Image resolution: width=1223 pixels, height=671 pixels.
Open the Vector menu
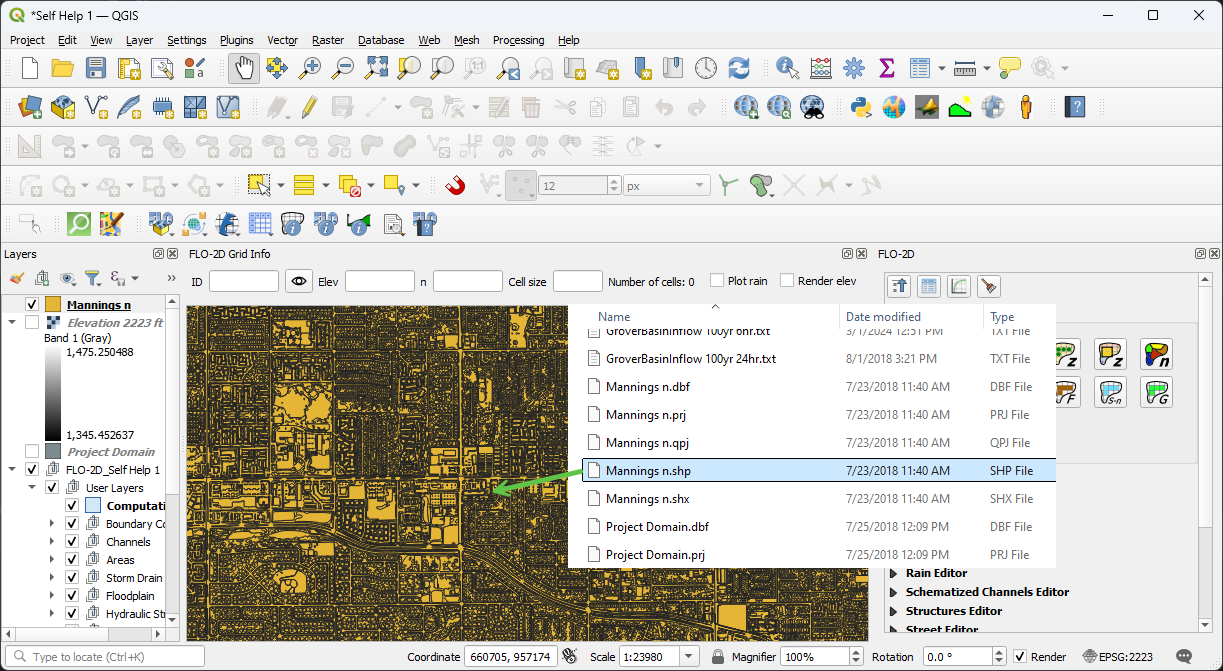coord(282,40)
